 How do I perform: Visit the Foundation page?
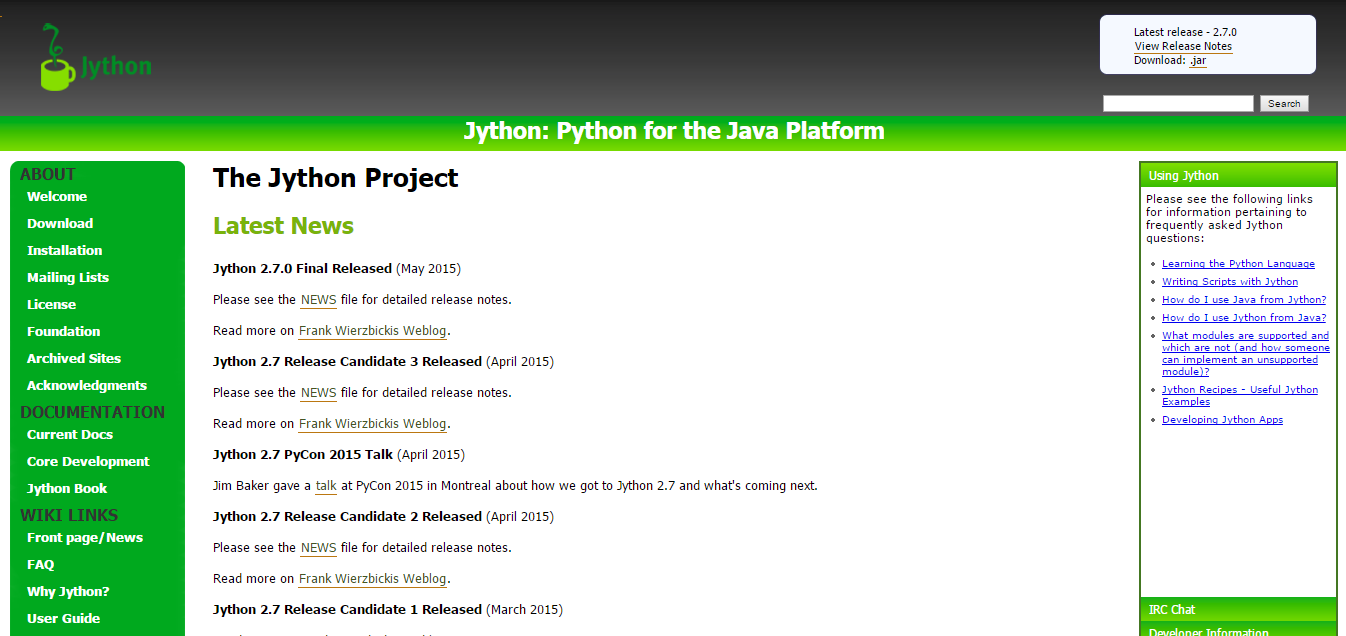click(x=63, y=331)
